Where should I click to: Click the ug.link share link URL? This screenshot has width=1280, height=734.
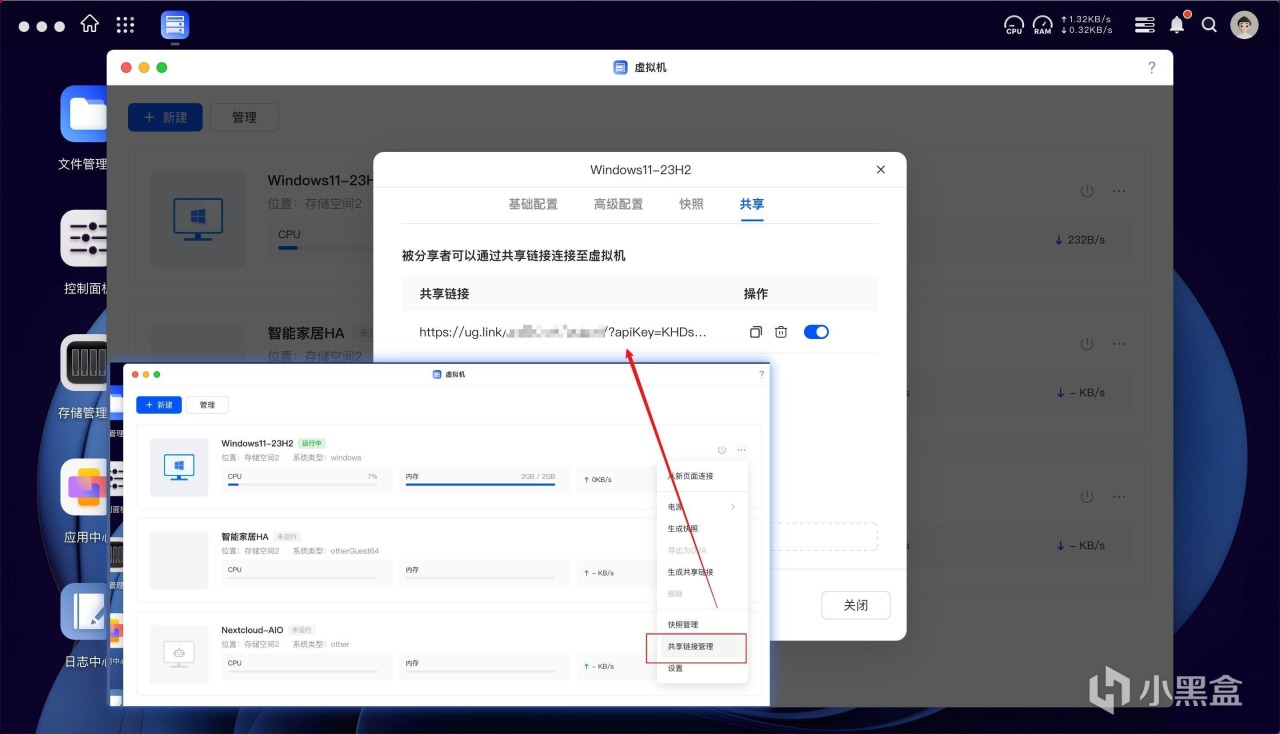tap(563, 332)
